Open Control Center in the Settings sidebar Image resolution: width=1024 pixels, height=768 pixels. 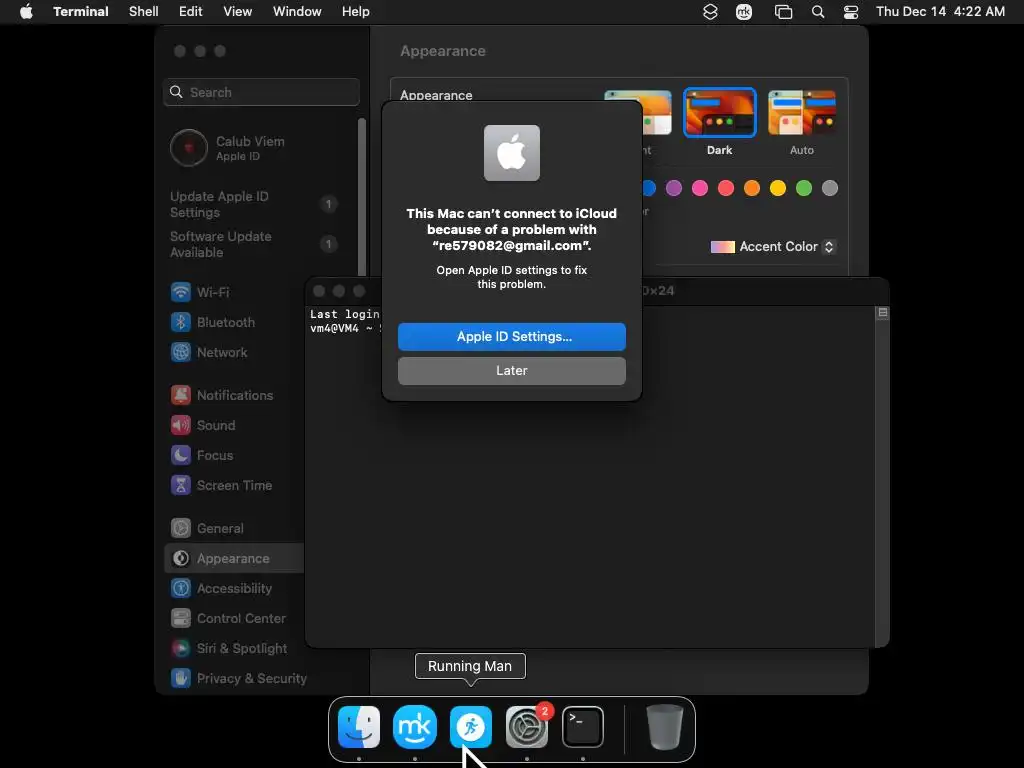(x=233, y=618)
